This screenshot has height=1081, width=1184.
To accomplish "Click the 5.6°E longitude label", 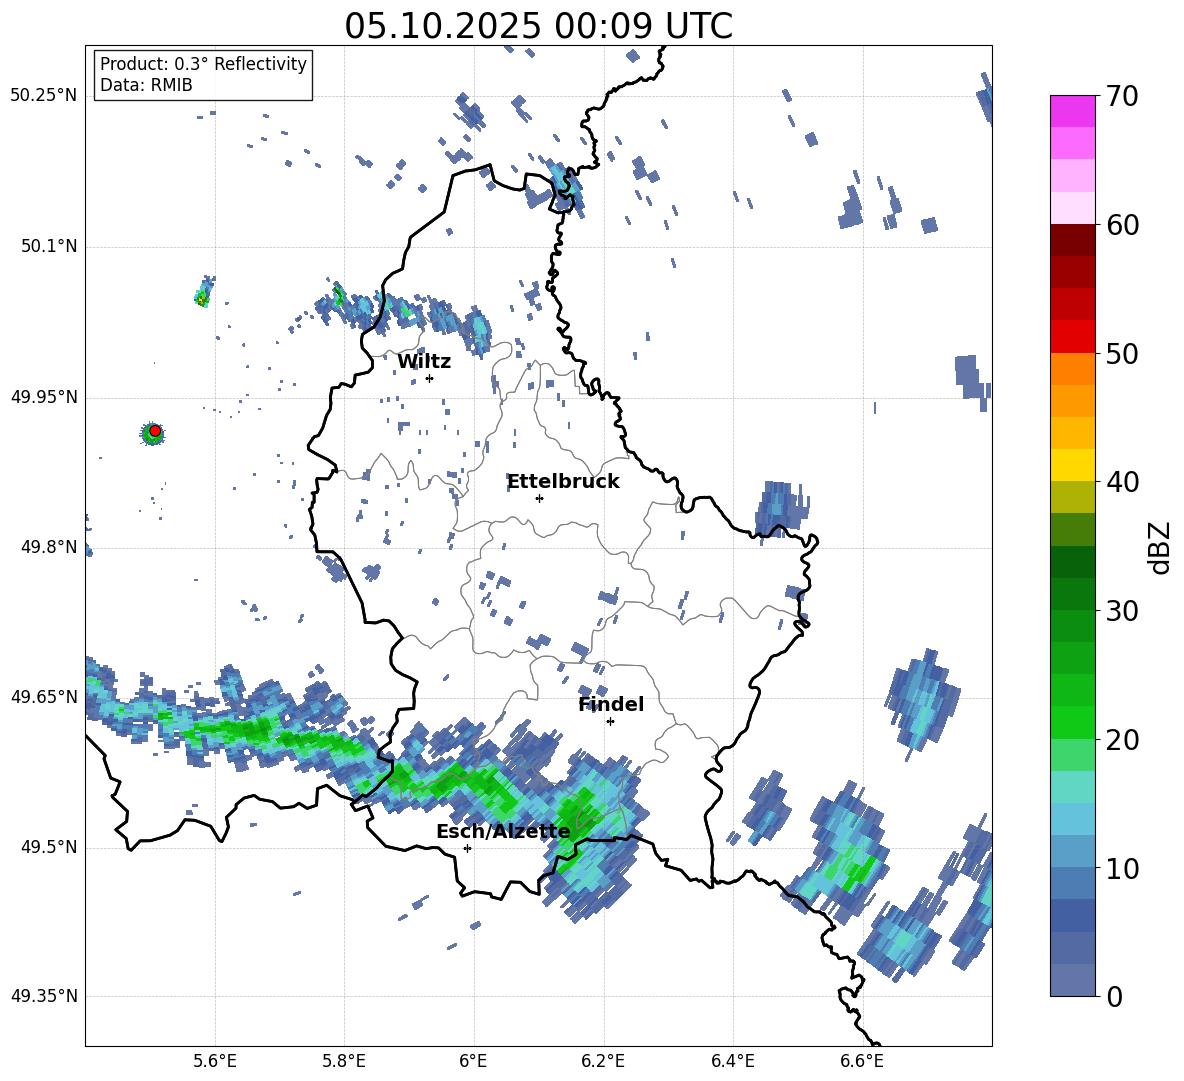I will (215, 1061).
